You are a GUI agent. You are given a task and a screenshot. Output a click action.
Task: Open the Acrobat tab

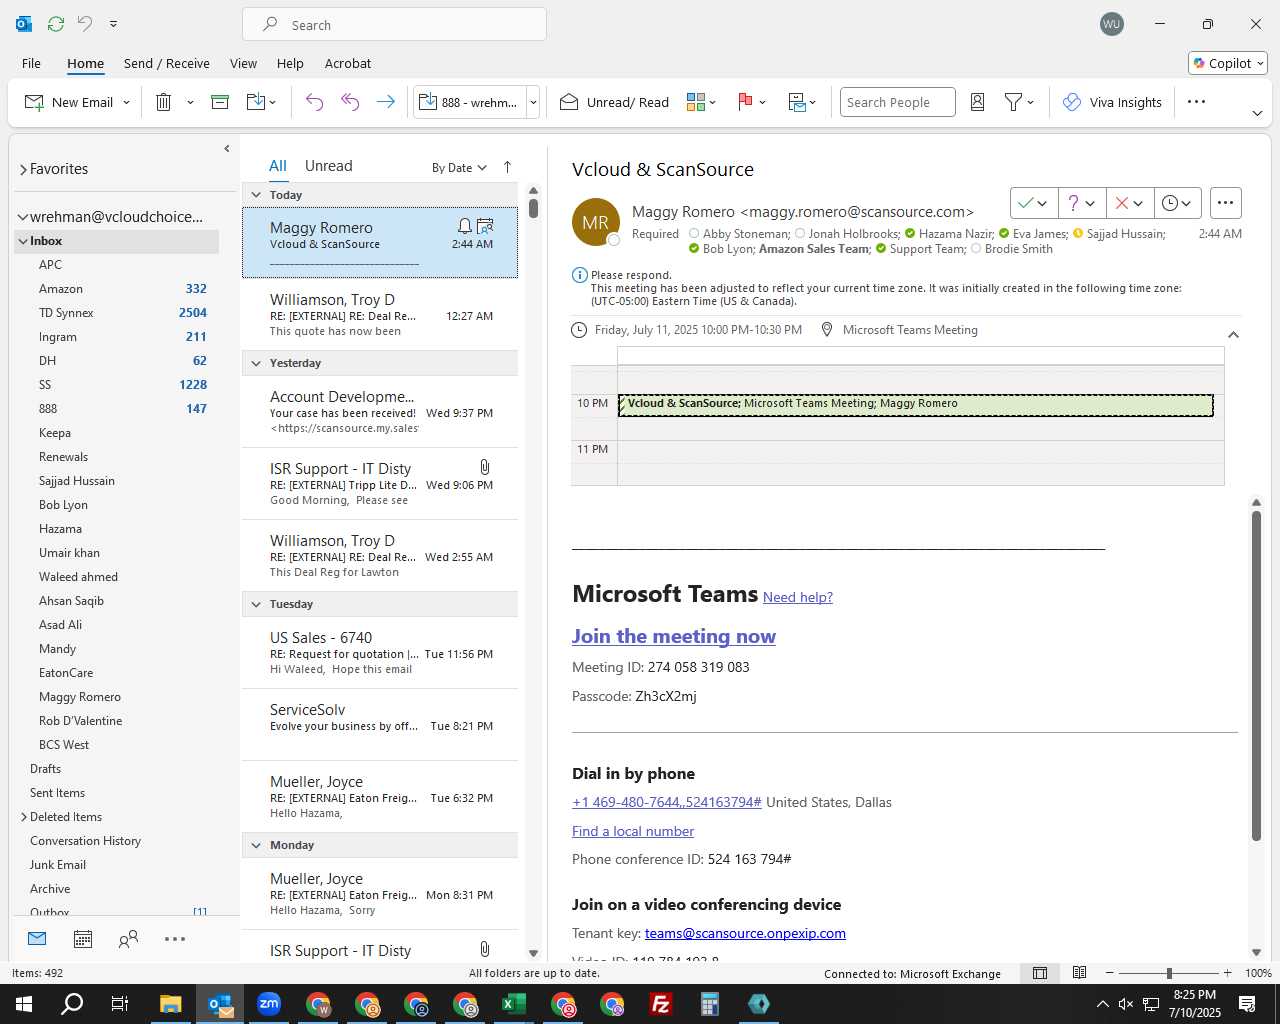coord(348,63)
